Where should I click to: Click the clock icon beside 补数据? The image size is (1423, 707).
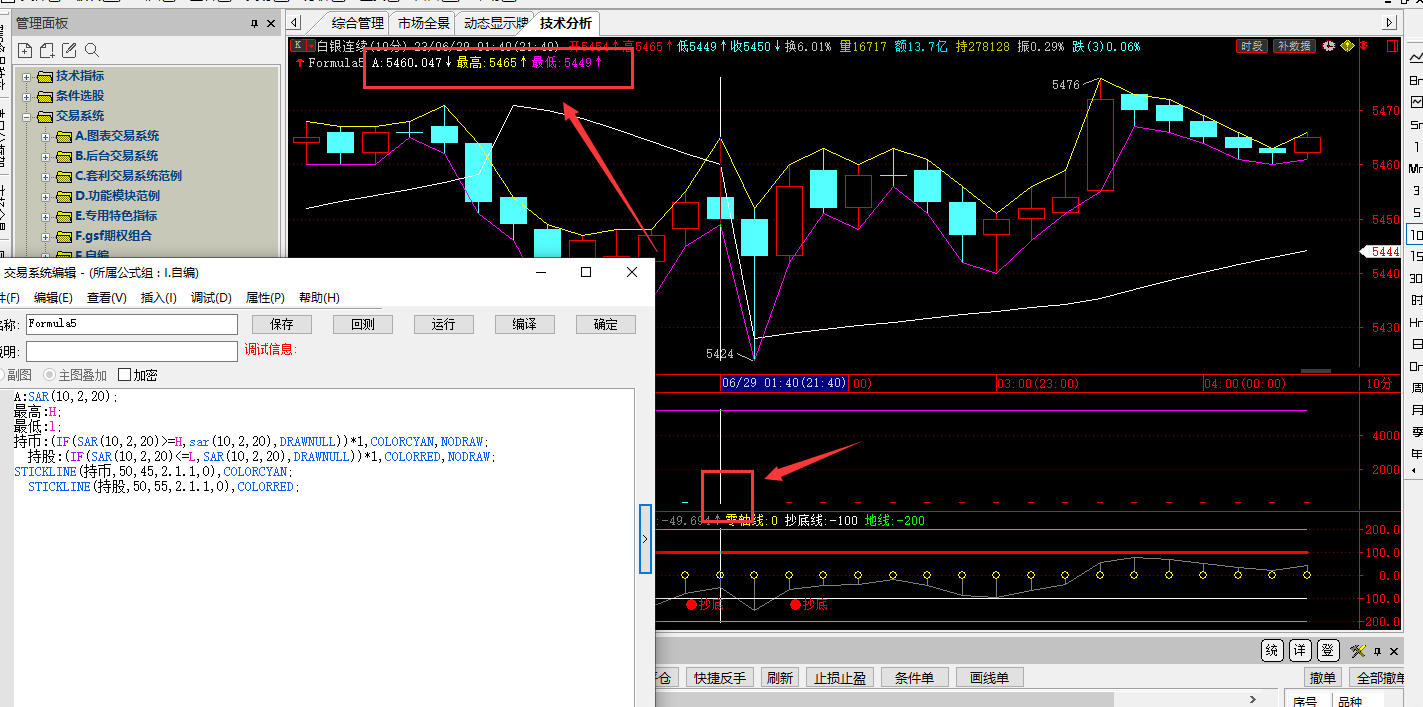(x=1329, y=46)
